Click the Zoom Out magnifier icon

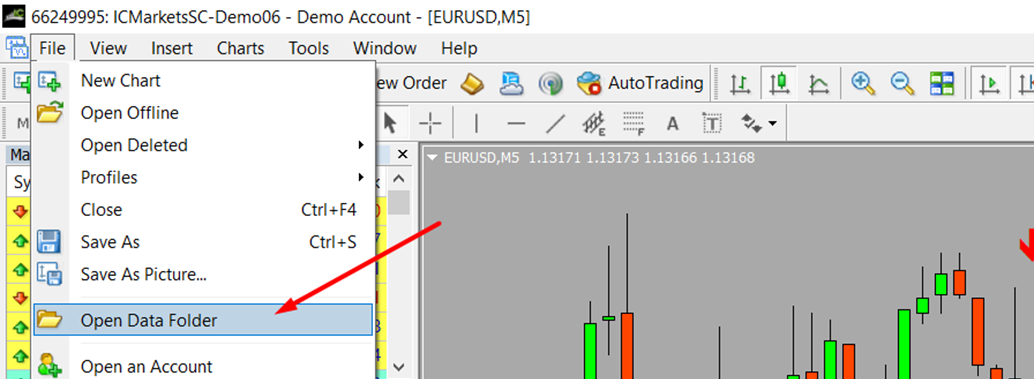(x=902, y=83)
